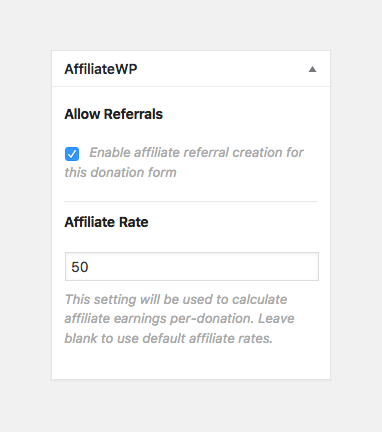Click the divider line above Affiliate Rate
Screen dimensions: 382x432
coord(191,201)
